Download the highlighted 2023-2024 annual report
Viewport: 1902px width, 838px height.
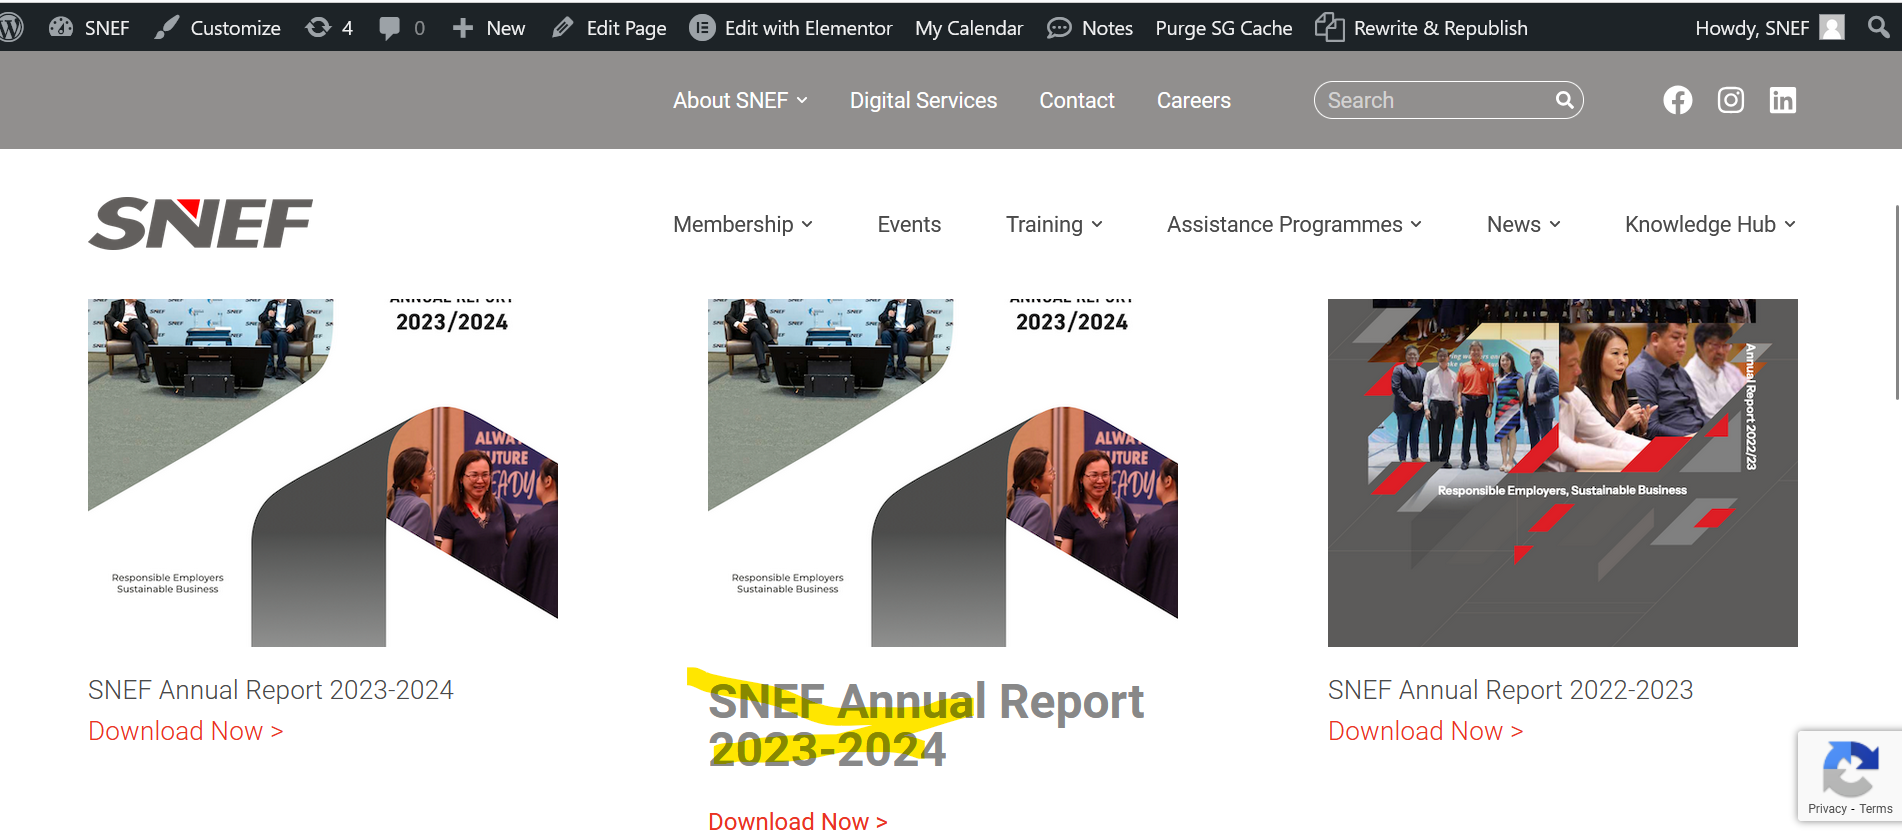[x=798, y=821]
